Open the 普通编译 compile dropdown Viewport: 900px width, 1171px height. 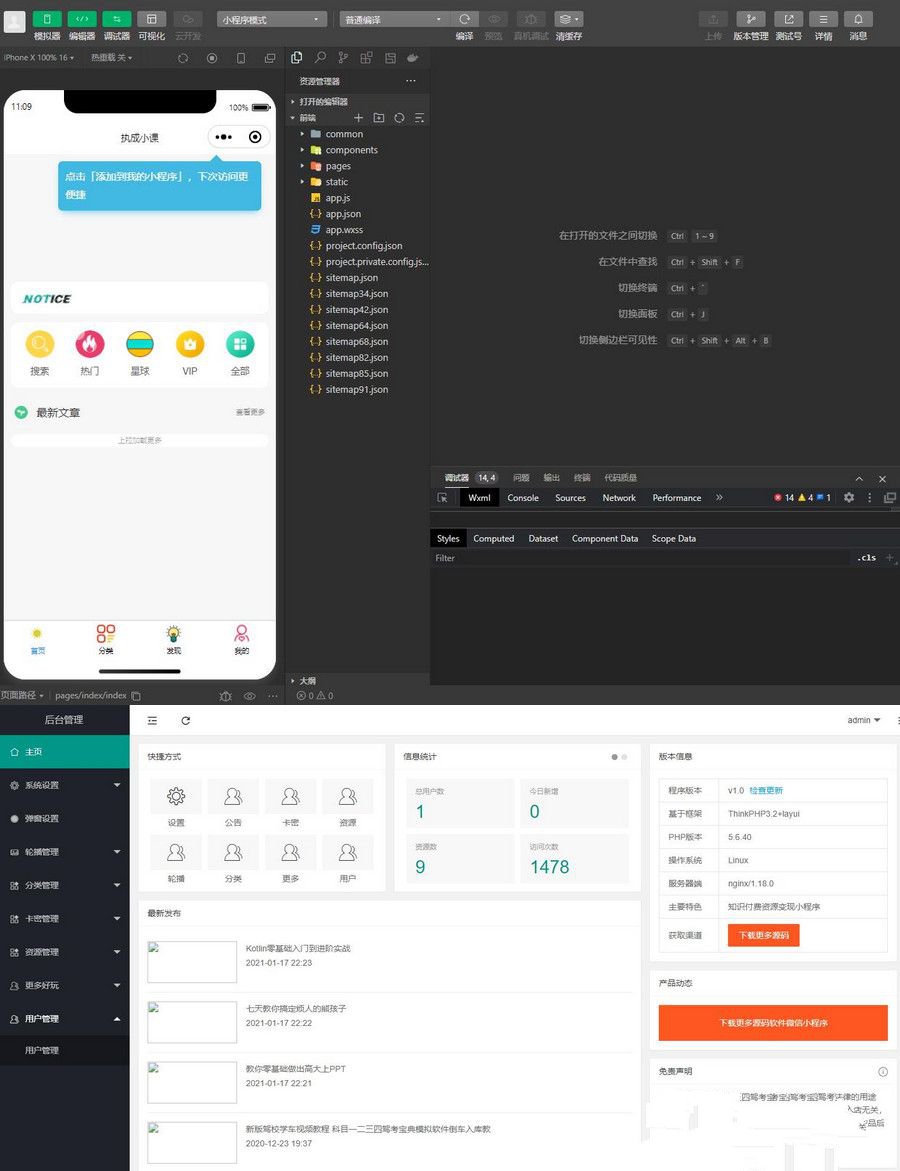[394, 19]
